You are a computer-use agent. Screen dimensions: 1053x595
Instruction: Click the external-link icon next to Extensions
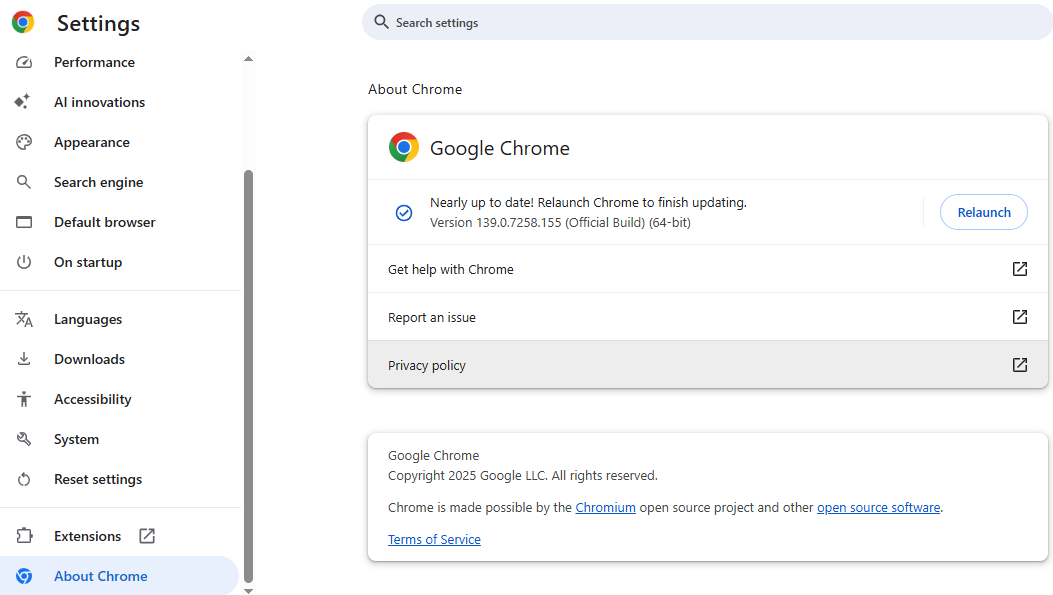146,535
